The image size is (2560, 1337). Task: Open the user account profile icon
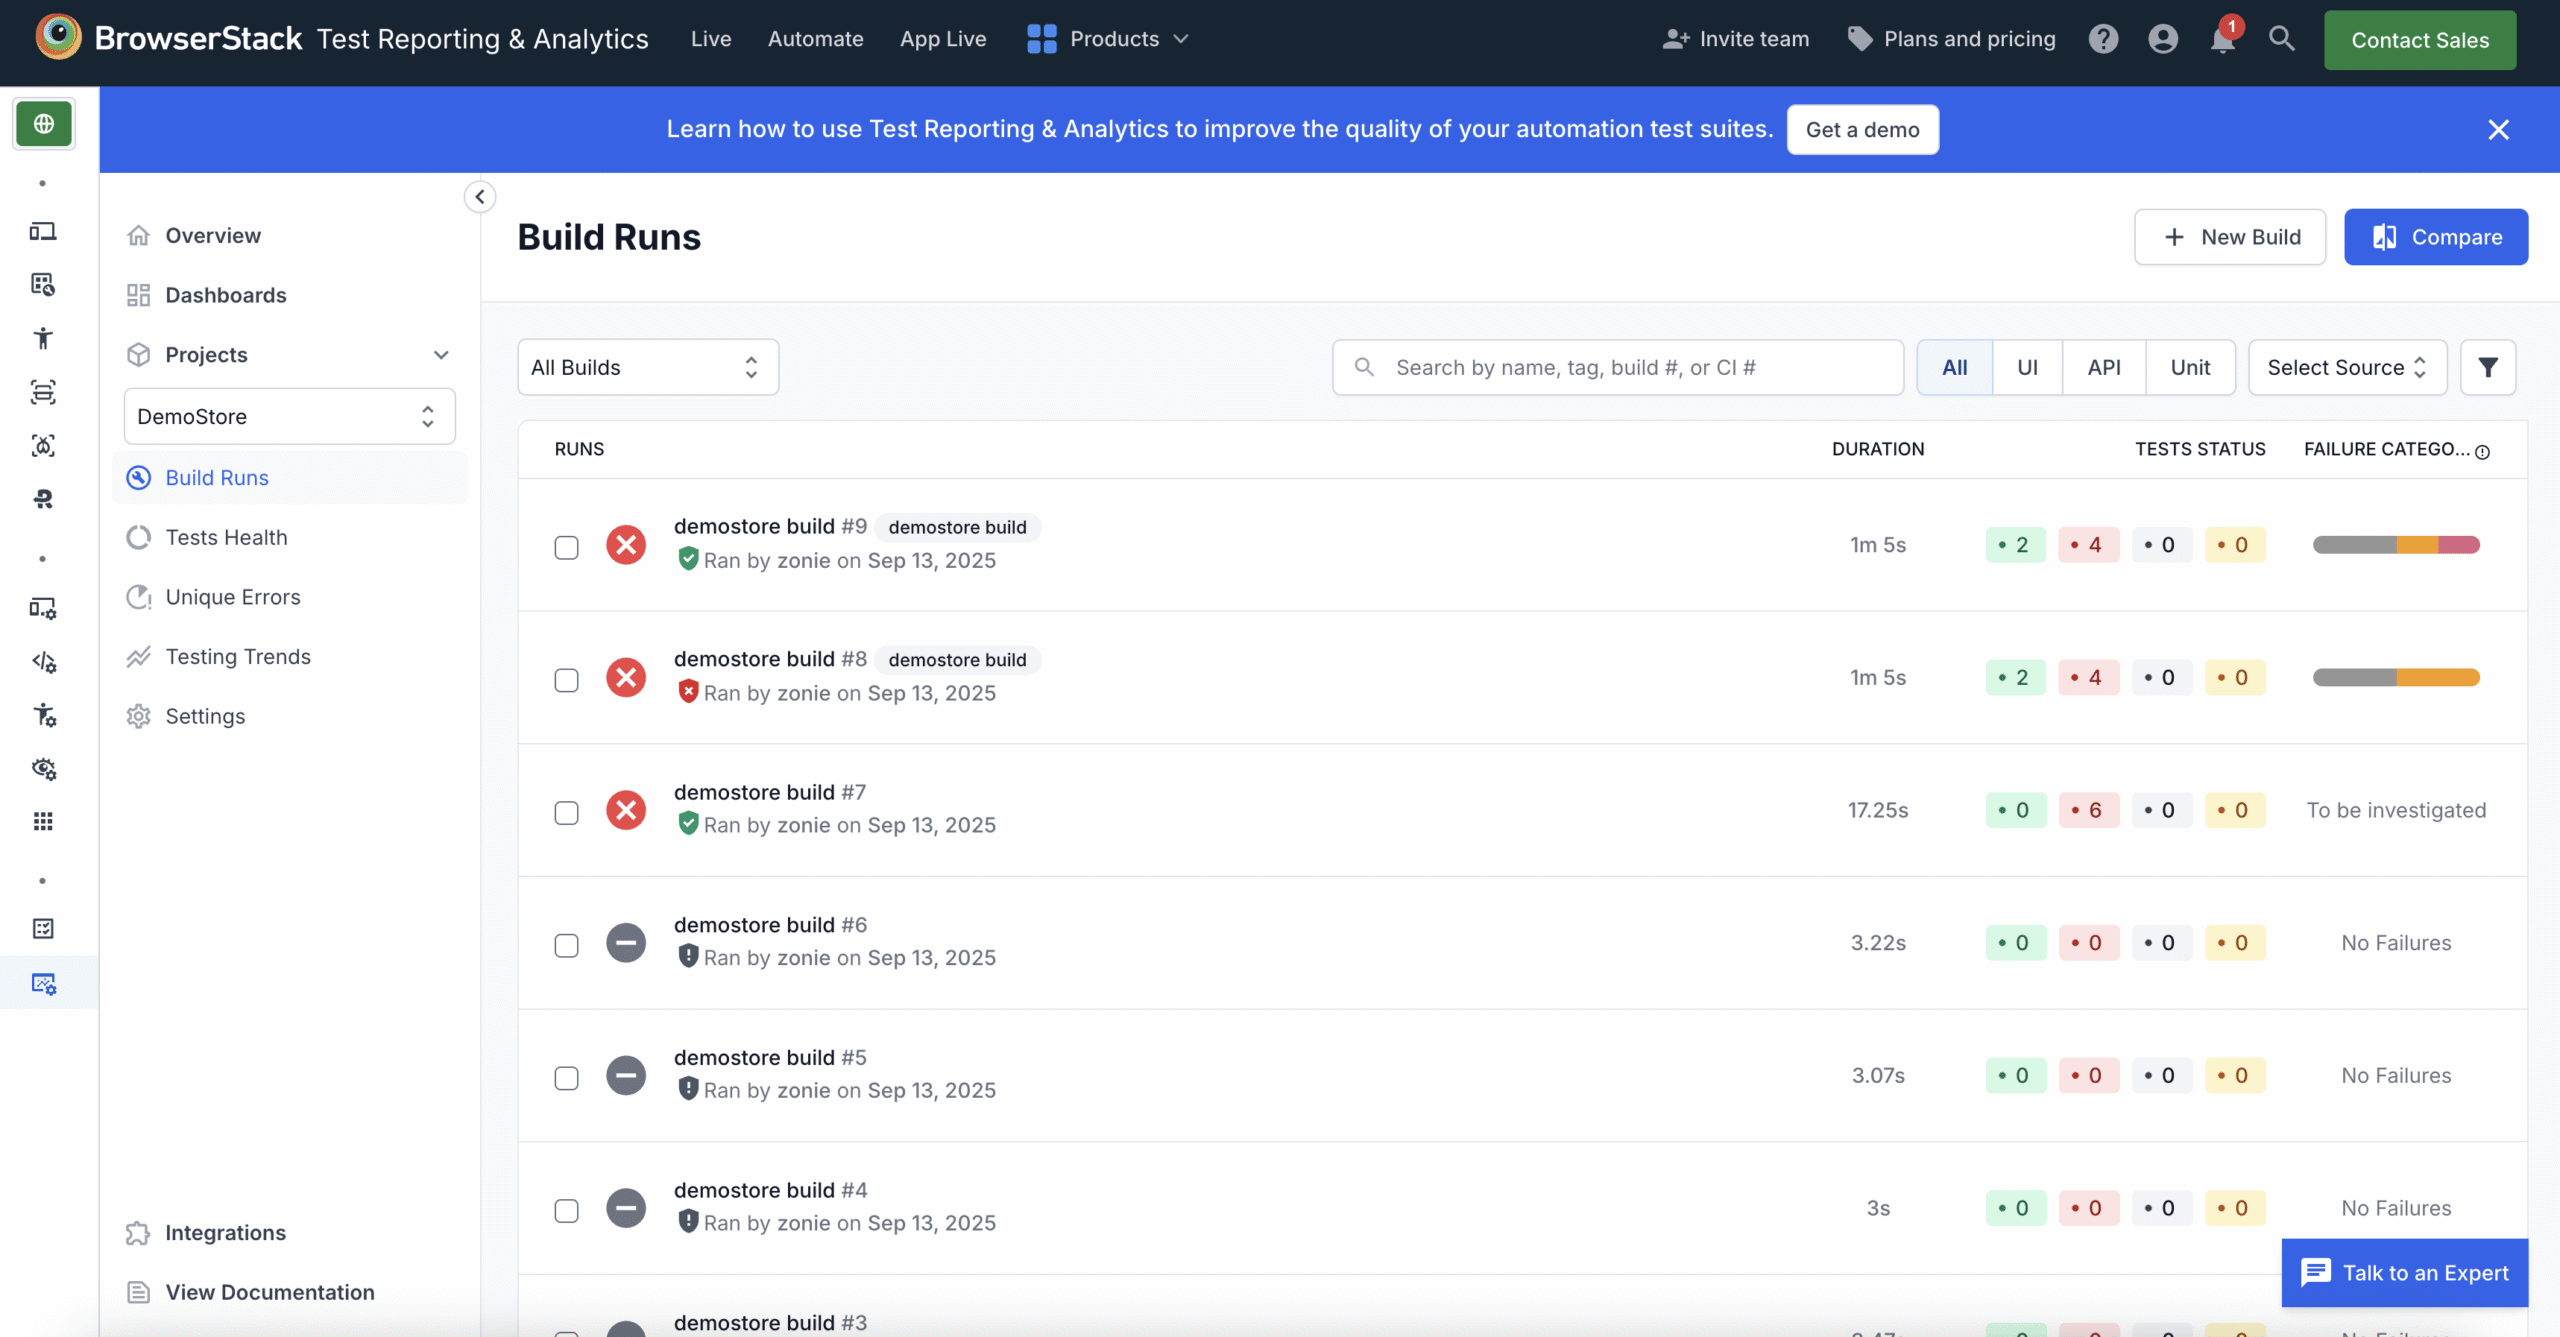pyautogui.click(x=2163, y=39)
